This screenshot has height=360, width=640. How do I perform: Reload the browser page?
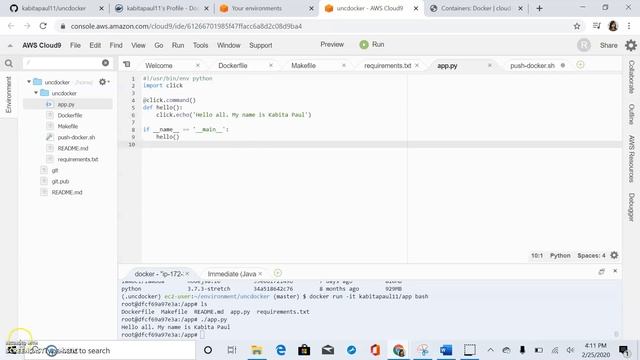click(43, 26)
